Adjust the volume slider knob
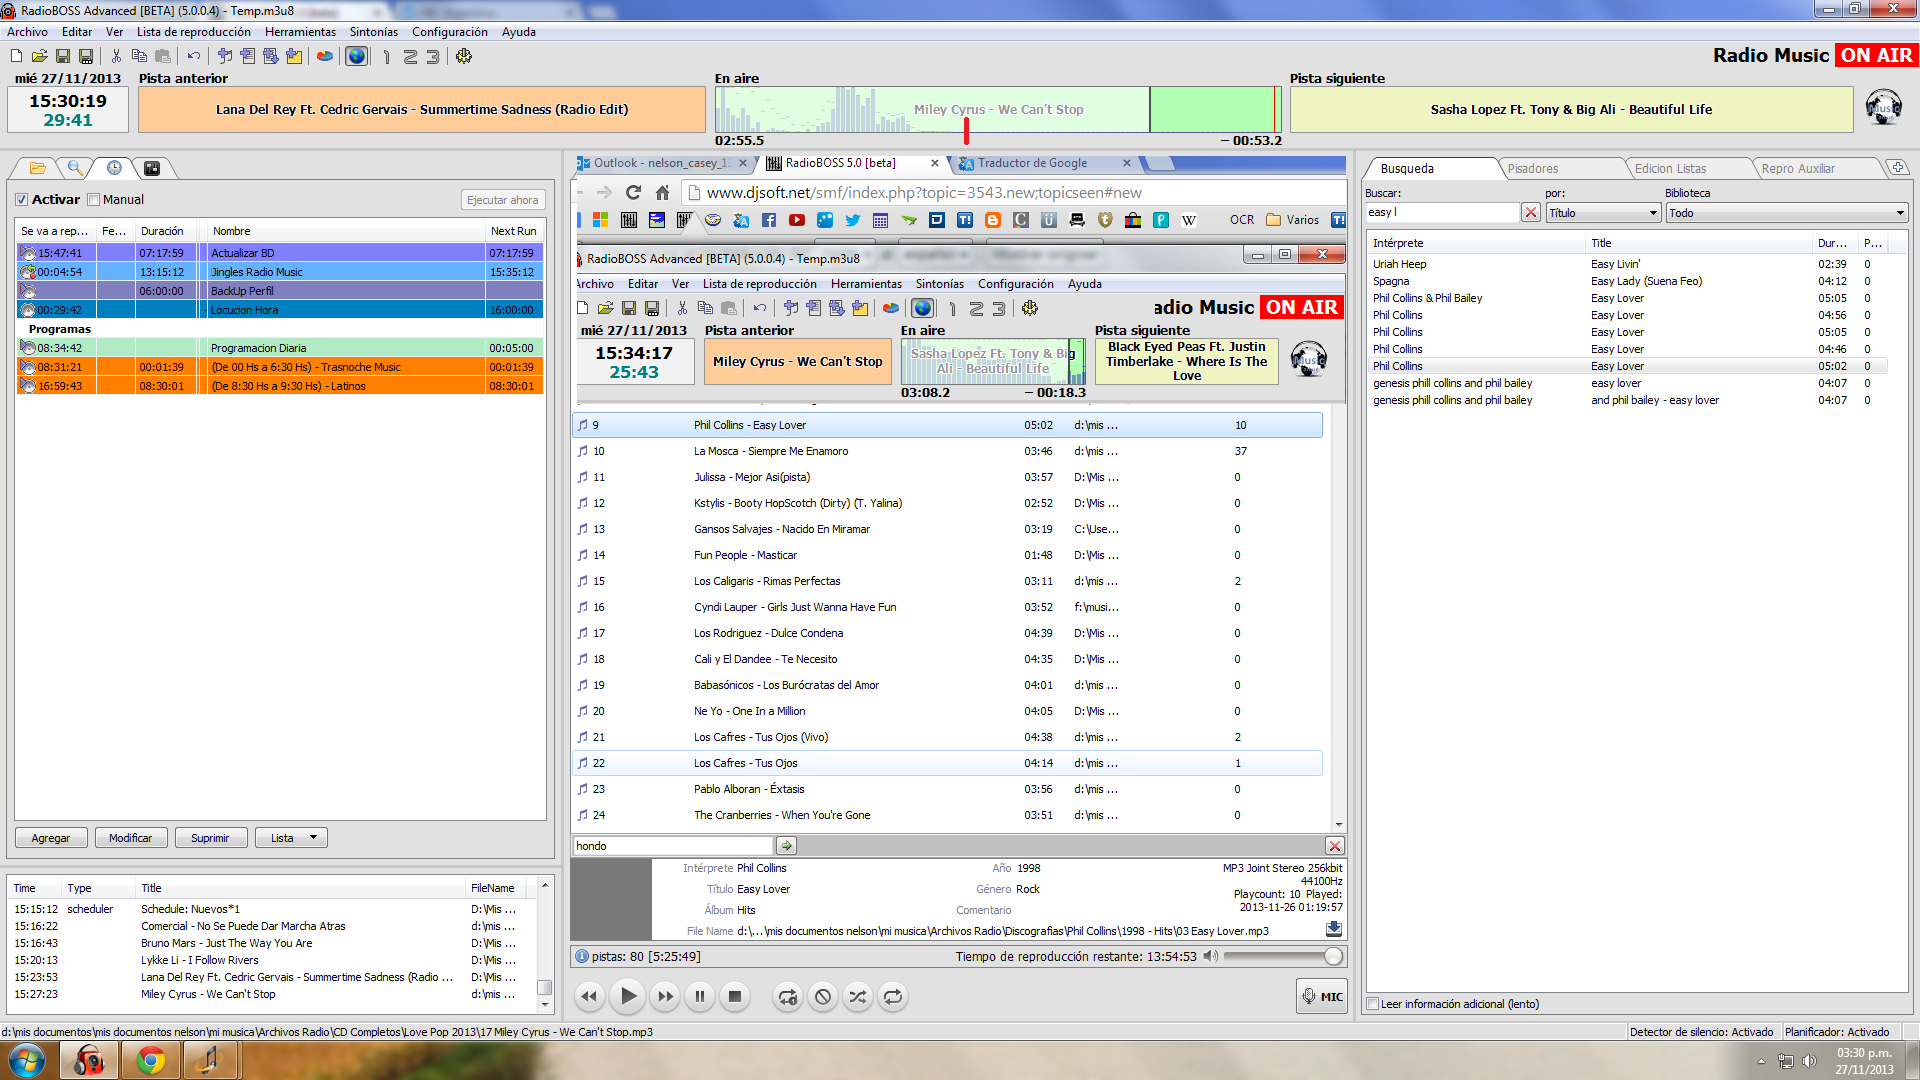 coord(1333,957)
